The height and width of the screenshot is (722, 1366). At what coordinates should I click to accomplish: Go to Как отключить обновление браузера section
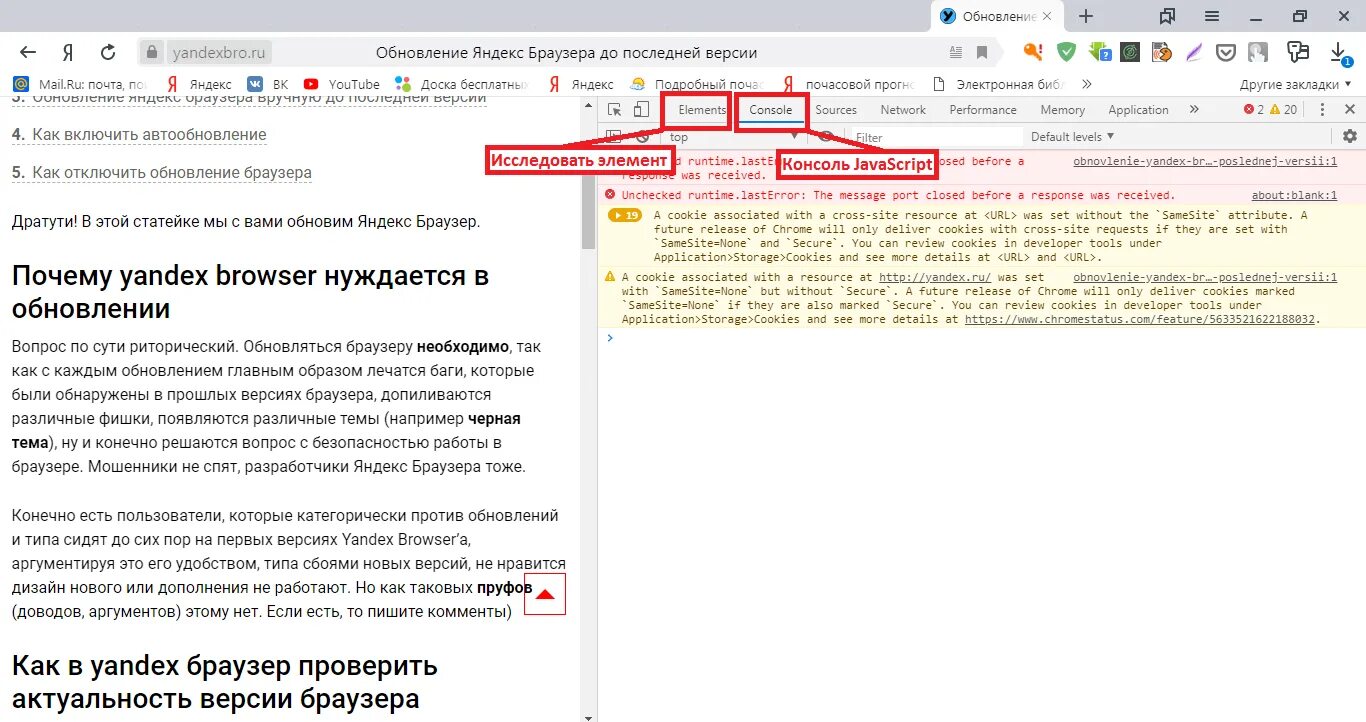(171, 173)
